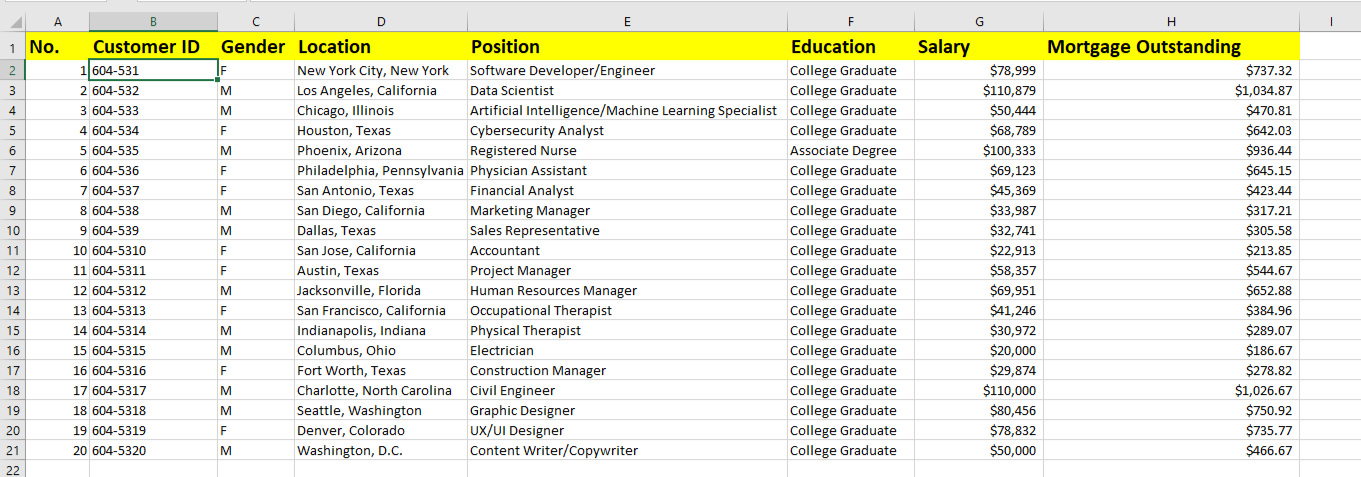
Task: Click the Mortgage Outstanding header cell
Action: pos(1143,47)
